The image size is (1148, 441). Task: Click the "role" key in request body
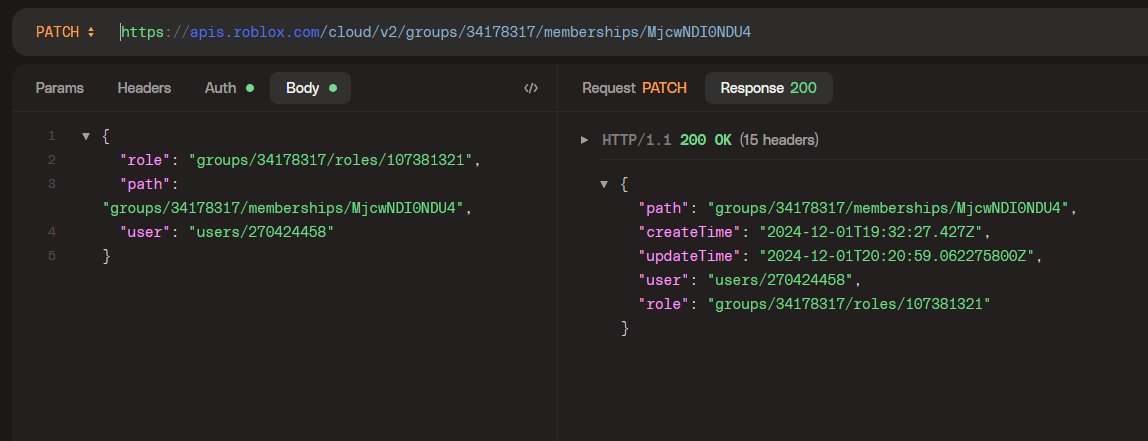coord(147,160)
